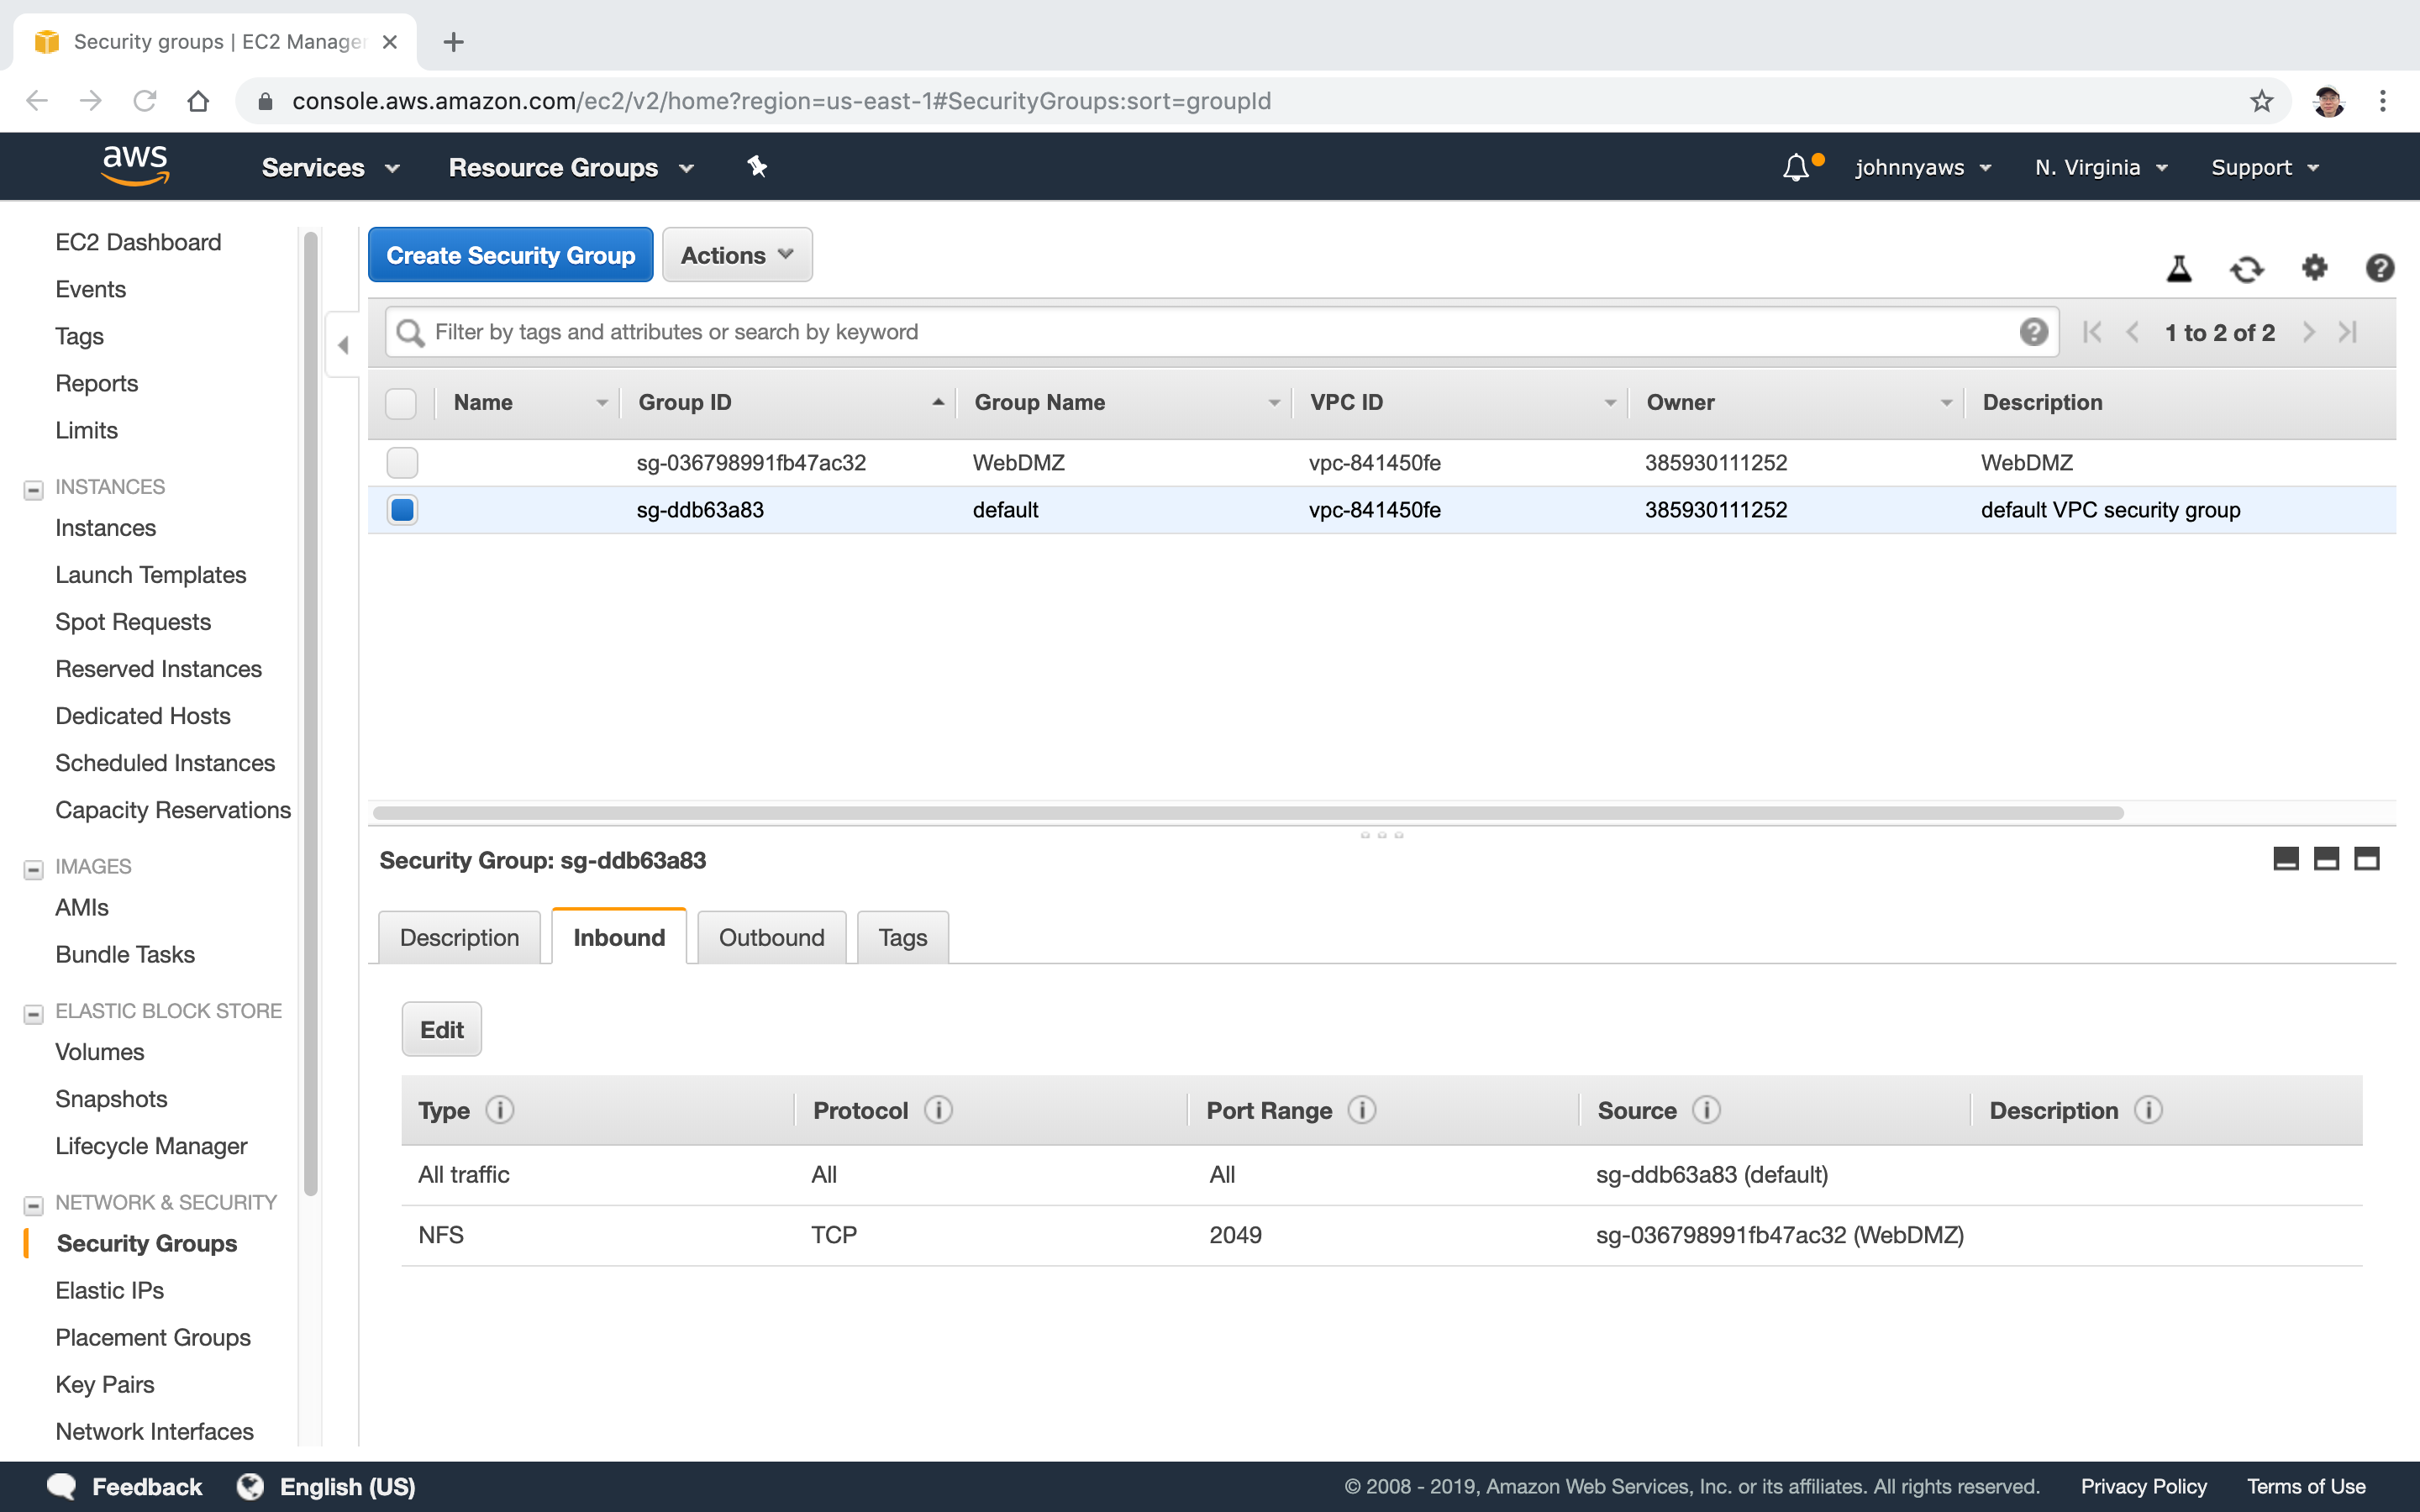Check the WebDMZ security group row
Screen dimensions: 2420x1512
tap(402, 462)
